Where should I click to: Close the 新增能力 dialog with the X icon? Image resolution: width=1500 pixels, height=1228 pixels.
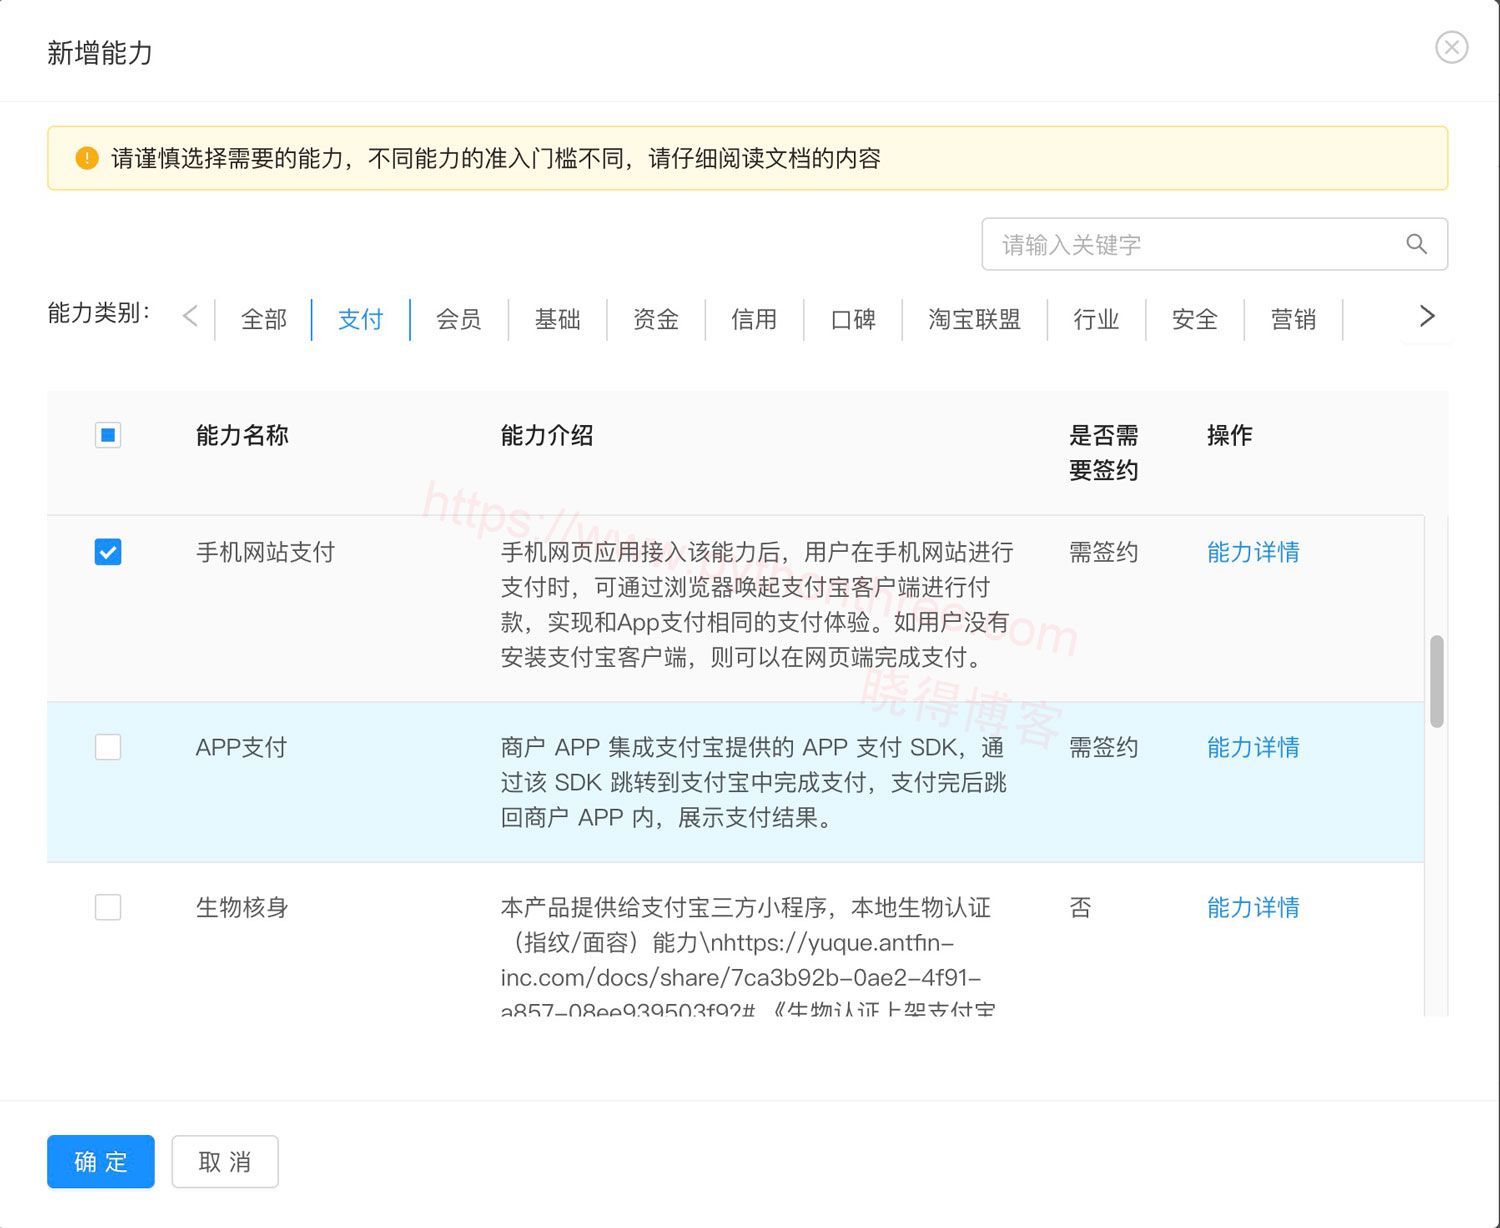1451,47
